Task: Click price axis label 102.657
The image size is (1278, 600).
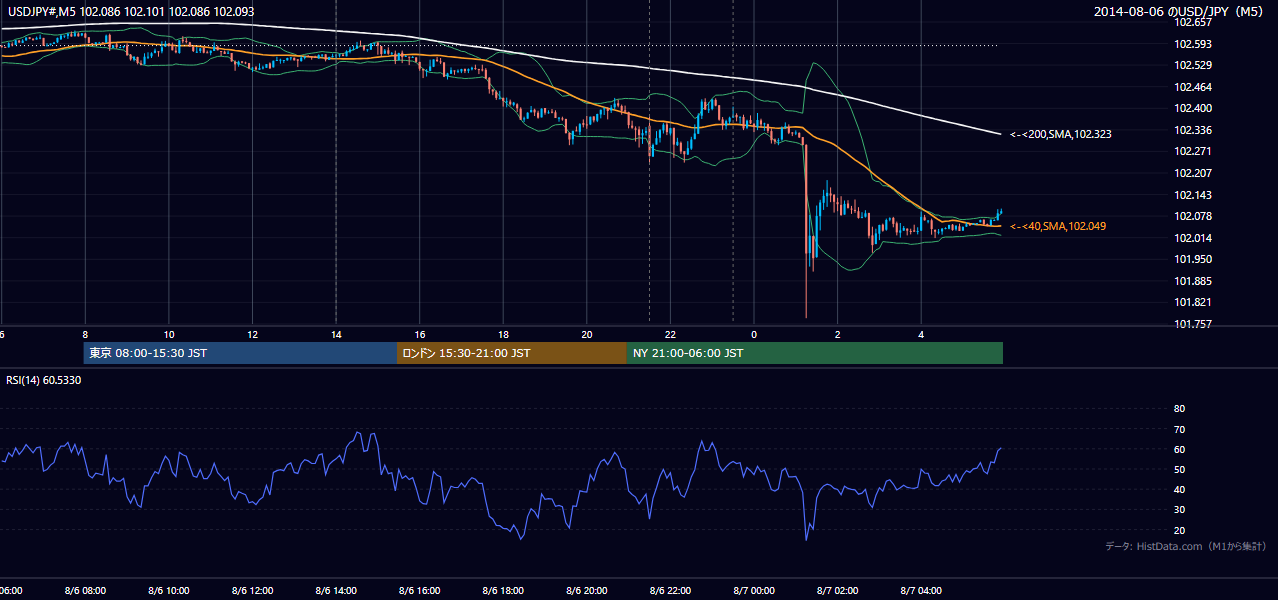Action: point(1191,22)
